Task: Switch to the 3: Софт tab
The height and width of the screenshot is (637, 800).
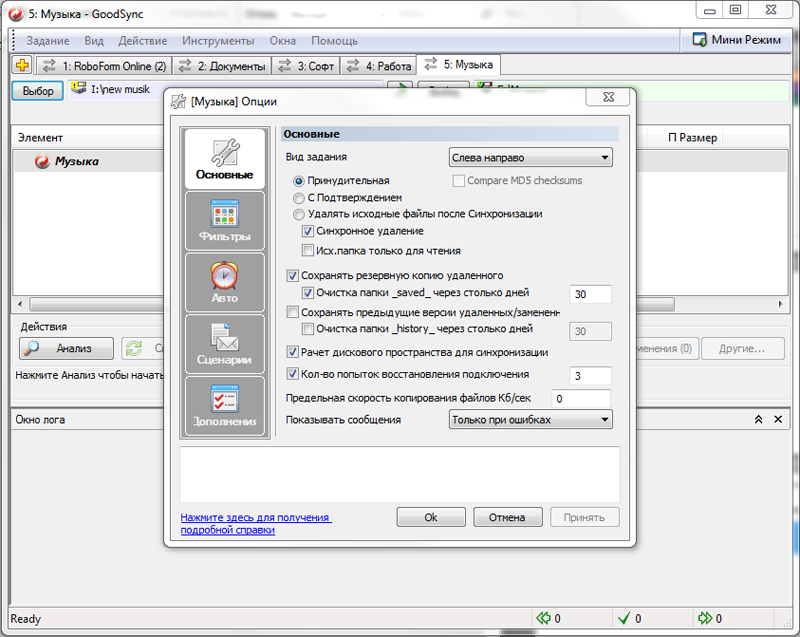Action: (306, 66)
